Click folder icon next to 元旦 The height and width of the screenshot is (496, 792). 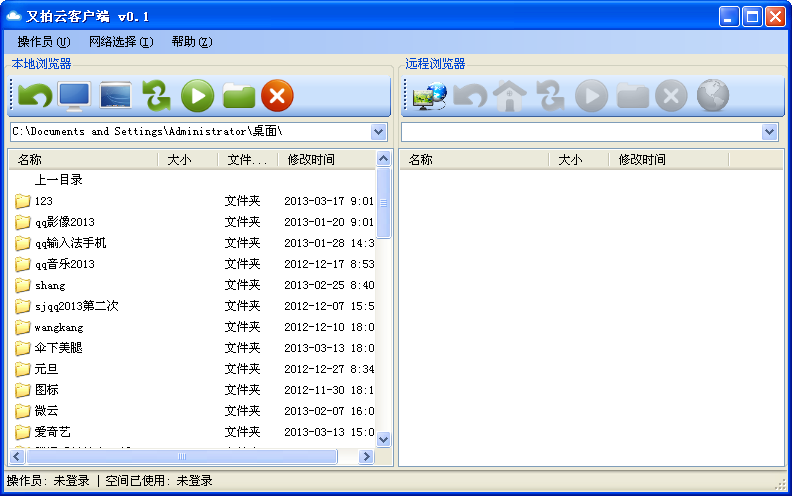tap(22, 369)
